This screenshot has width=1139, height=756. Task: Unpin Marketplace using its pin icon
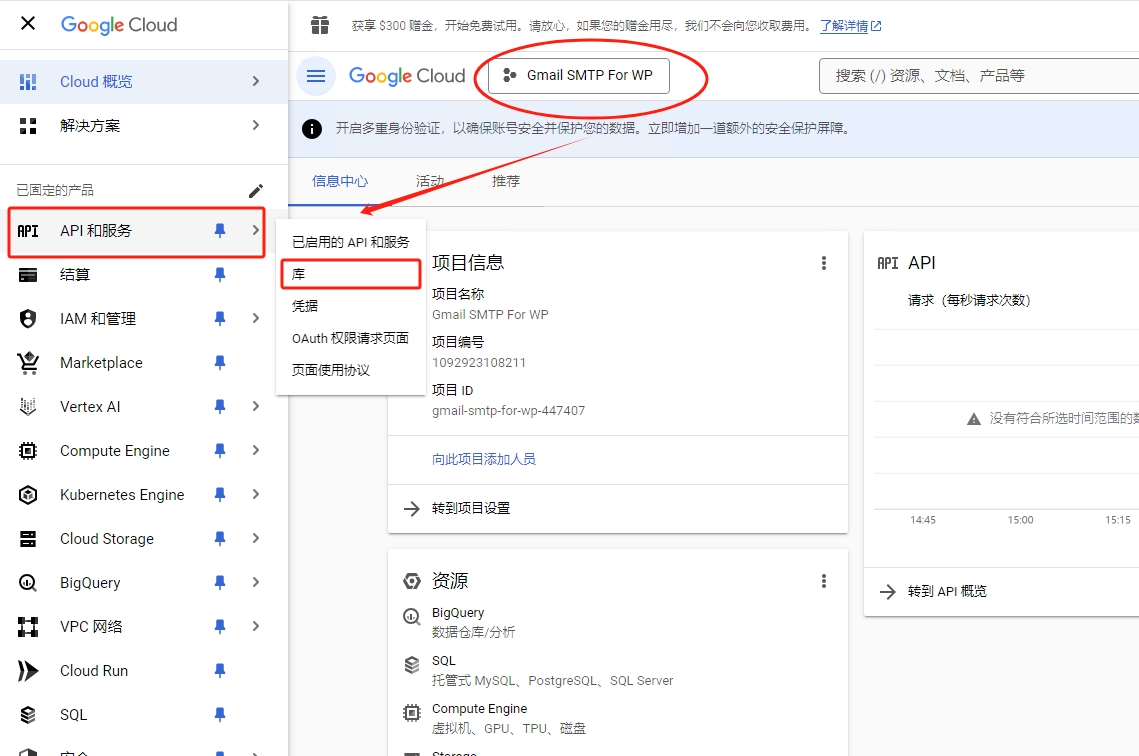tap(219, 362)
